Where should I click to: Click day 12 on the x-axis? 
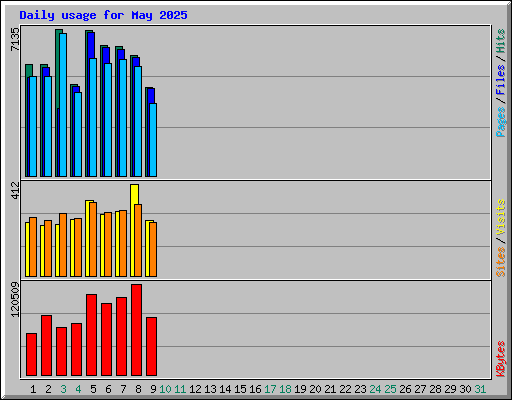point(195,389)
